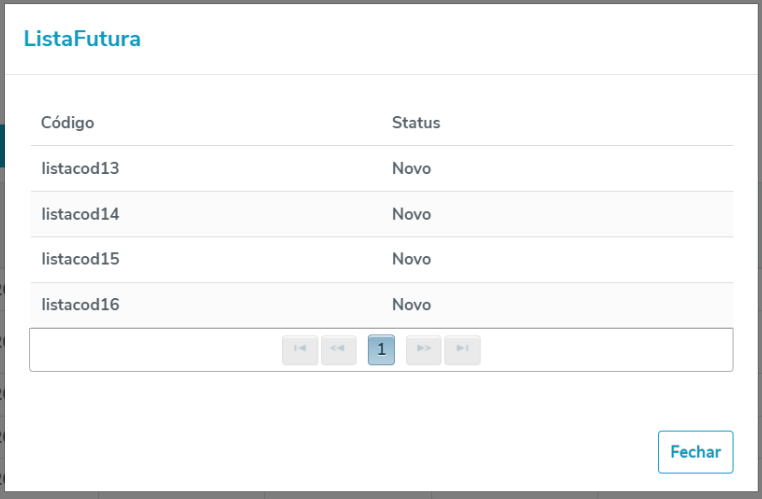Viewport: 762px width, 499px height.
Task: Go to the next page of results
Action: [x=424, y=349]
